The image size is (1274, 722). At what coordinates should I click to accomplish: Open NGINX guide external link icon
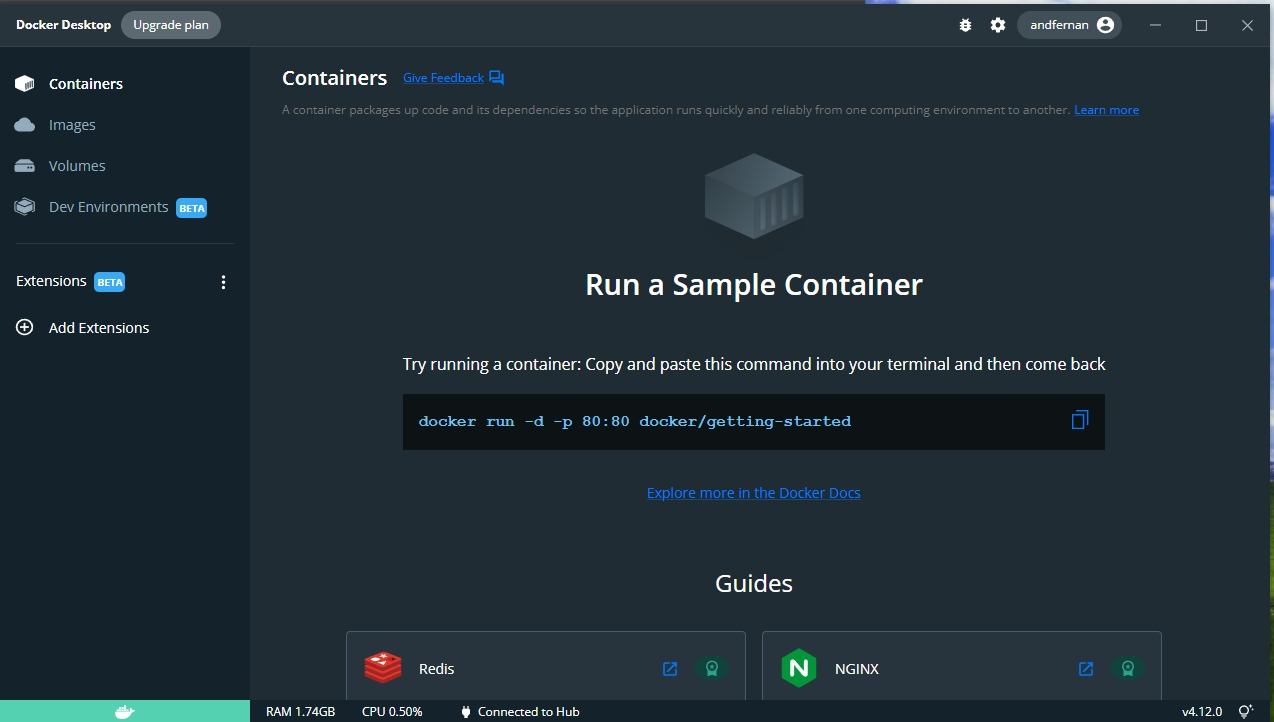tap(1086, 669)
